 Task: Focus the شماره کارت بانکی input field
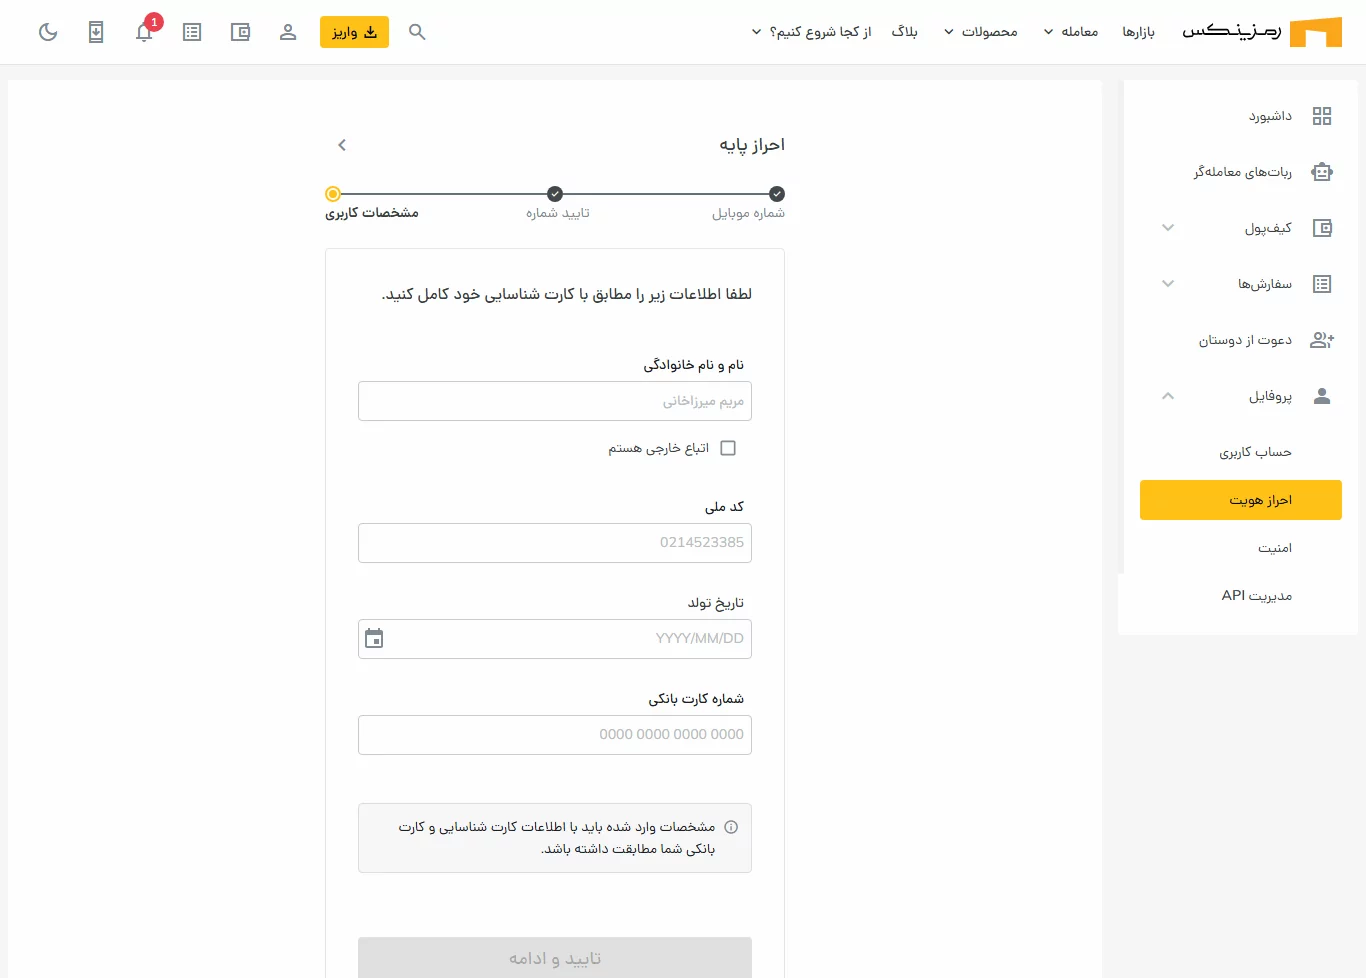(555, 735)
